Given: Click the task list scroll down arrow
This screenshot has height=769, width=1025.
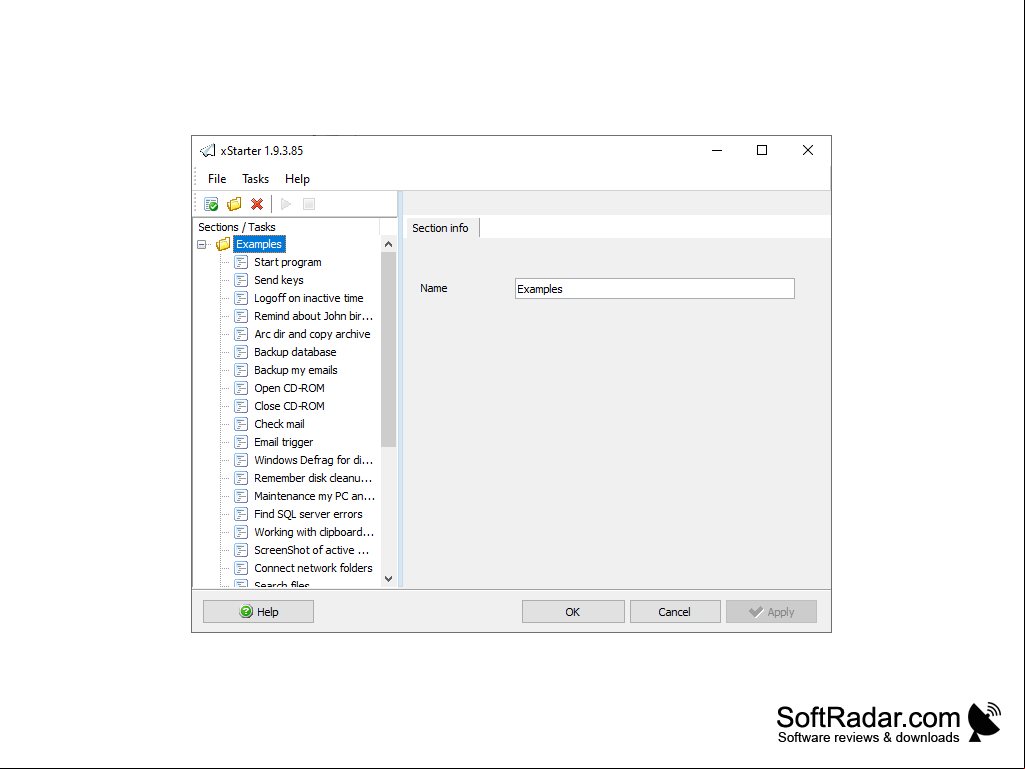Looking at the screenshot, I should click(x=388, y=579).
